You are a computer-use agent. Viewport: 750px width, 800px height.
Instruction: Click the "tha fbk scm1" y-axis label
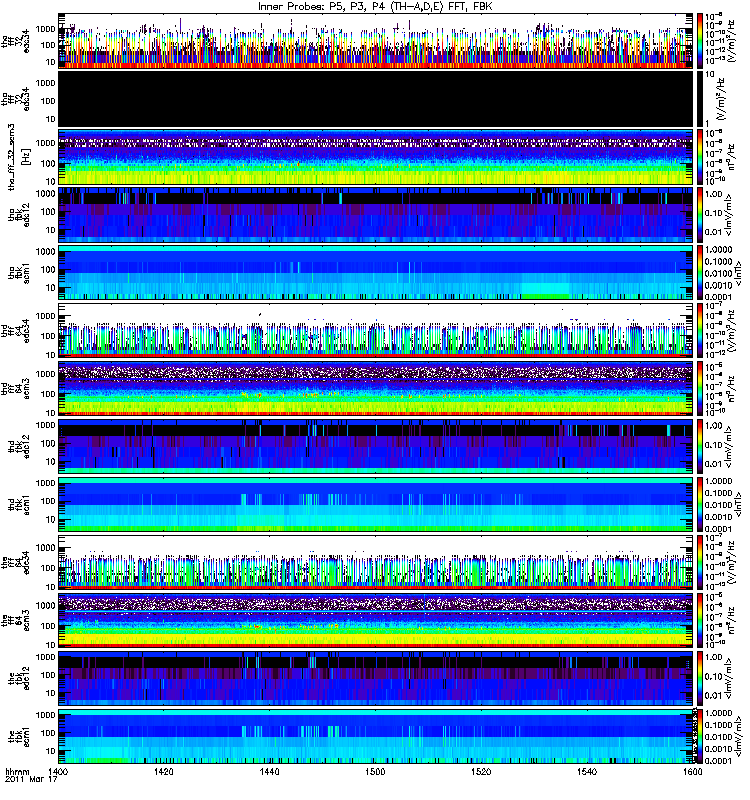pos(19,272)
